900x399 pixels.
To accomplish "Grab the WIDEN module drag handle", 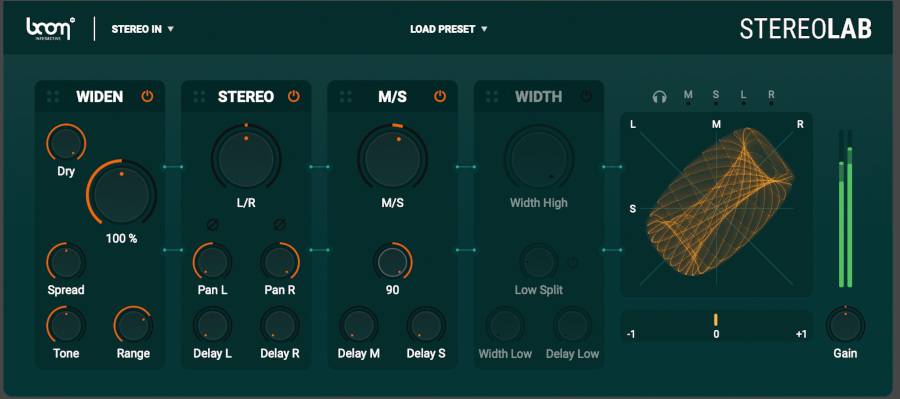I will tap(53, 96).
